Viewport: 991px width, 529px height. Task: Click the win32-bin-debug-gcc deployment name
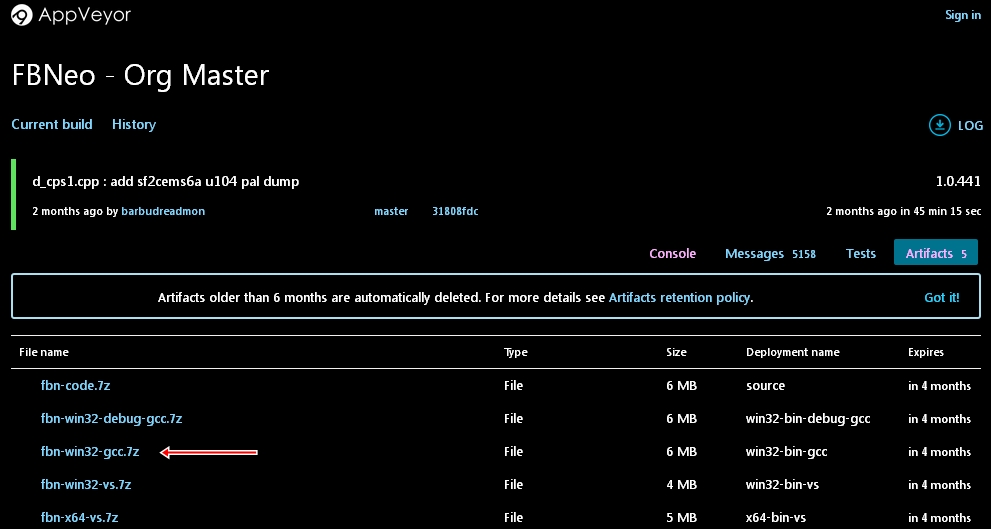tap(808, 419)
